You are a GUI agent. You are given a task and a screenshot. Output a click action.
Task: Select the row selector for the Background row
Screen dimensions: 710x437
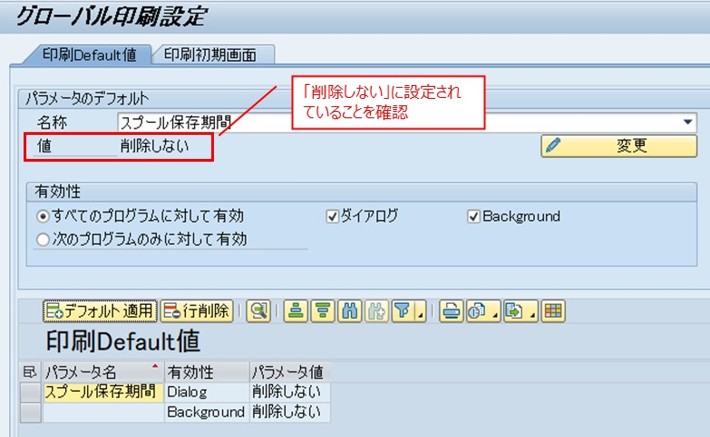click(31, 413)
